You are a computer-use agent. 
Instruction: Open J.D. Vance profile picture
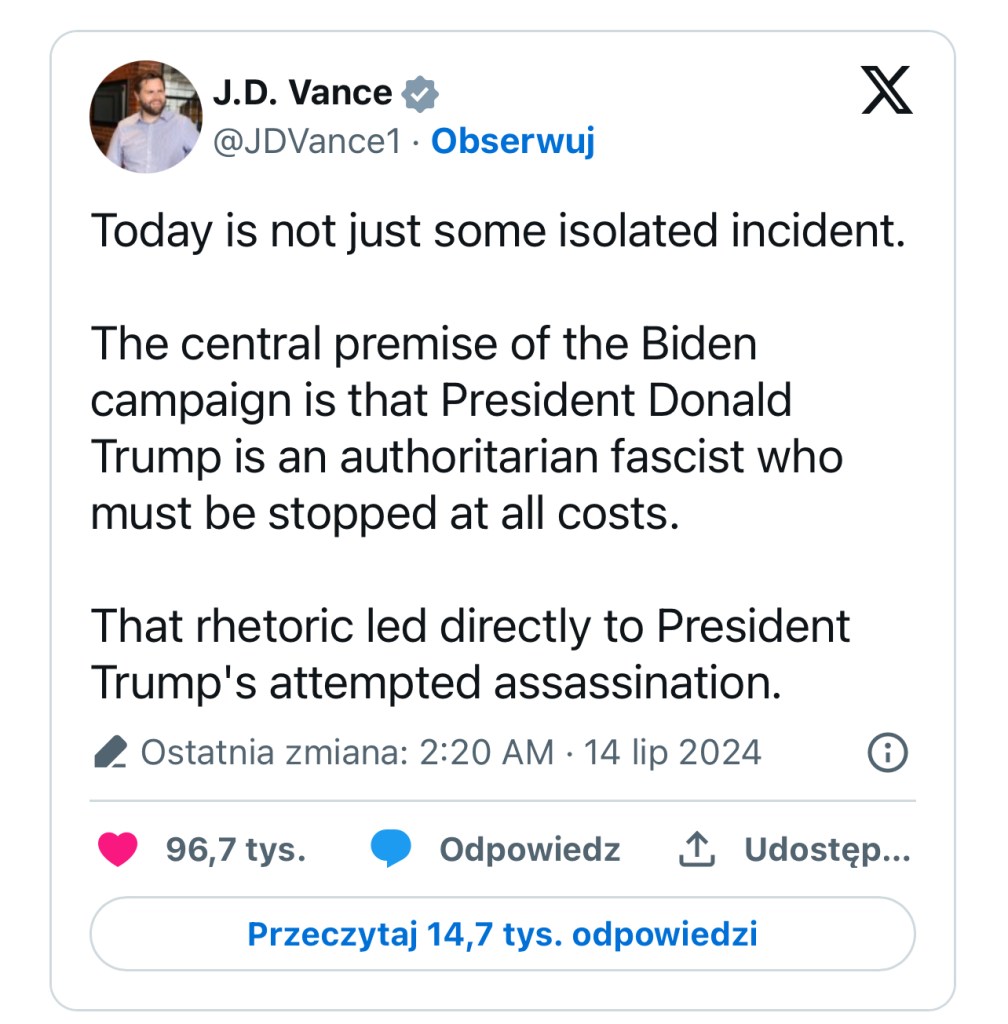pyautogui.click(x=145, y=116)
